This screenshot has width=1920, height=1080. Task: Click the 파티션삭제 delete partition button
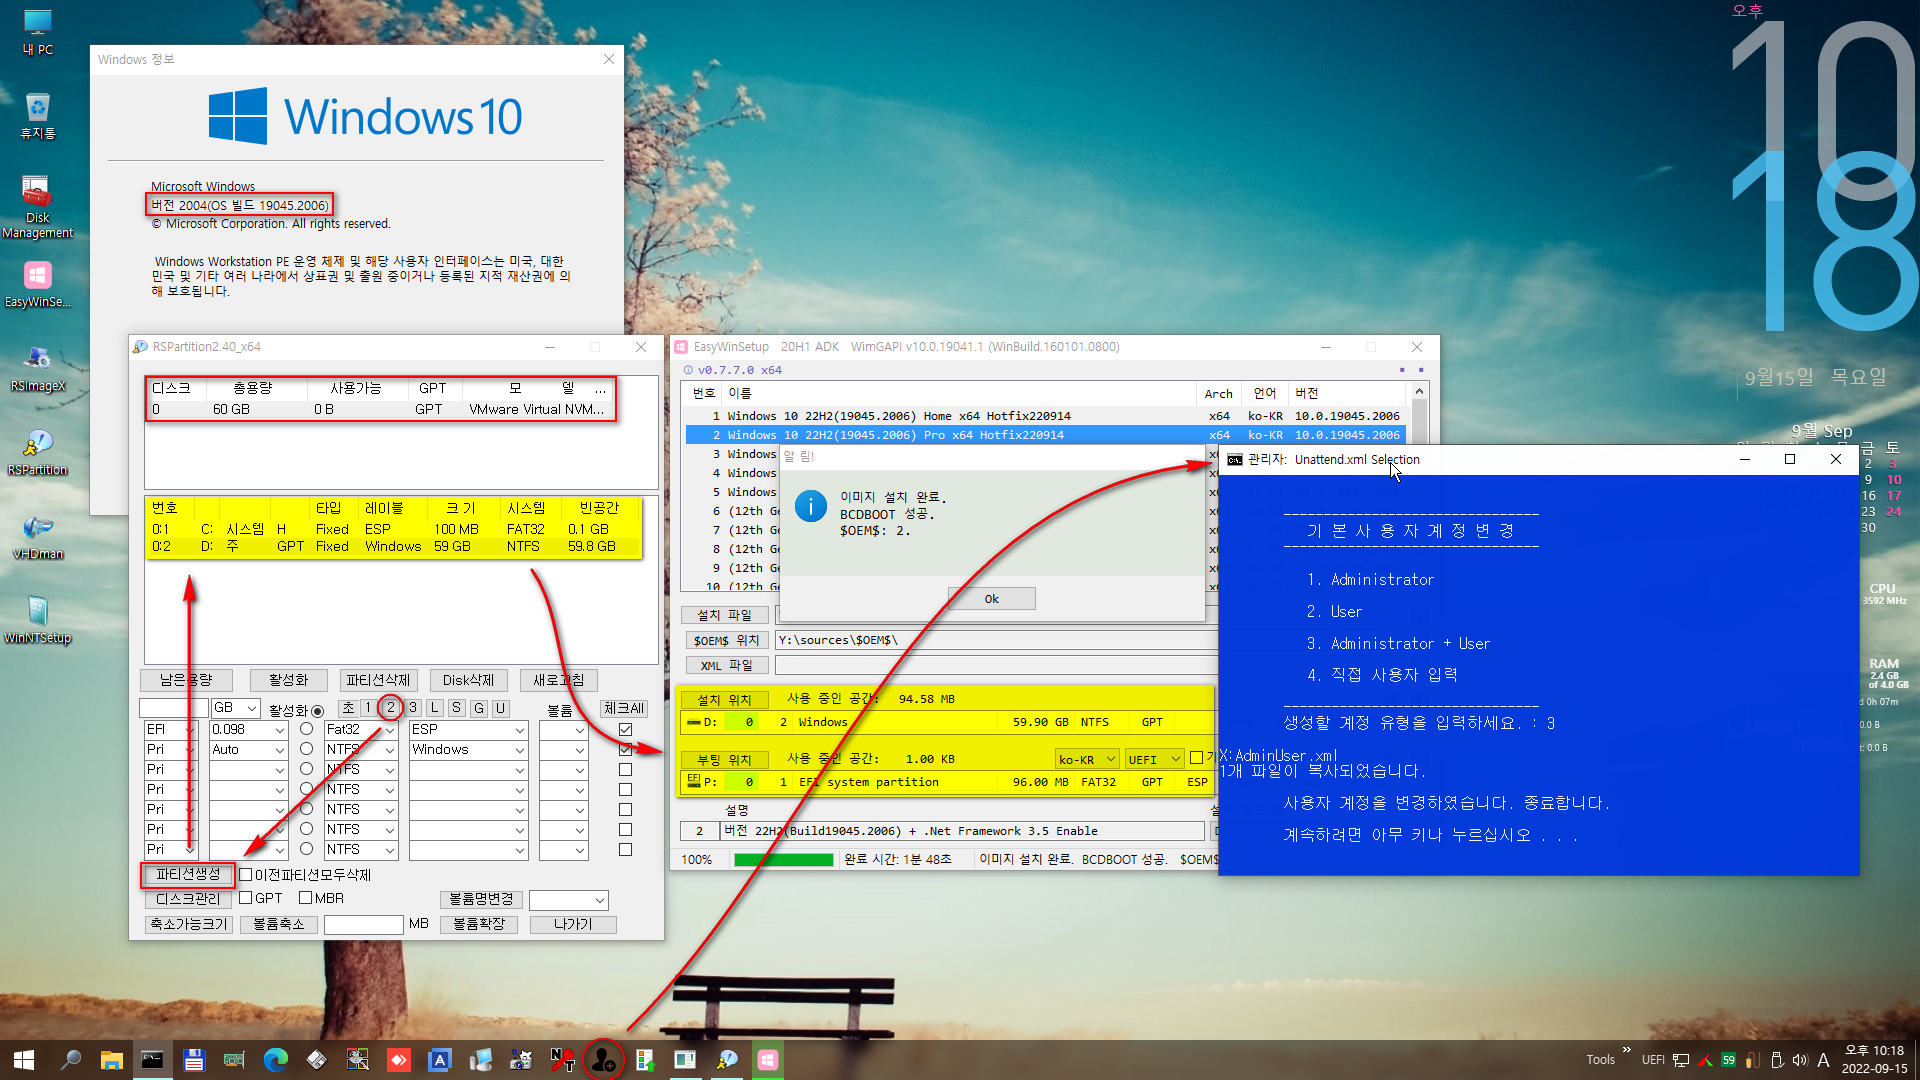tap(378, 680)
